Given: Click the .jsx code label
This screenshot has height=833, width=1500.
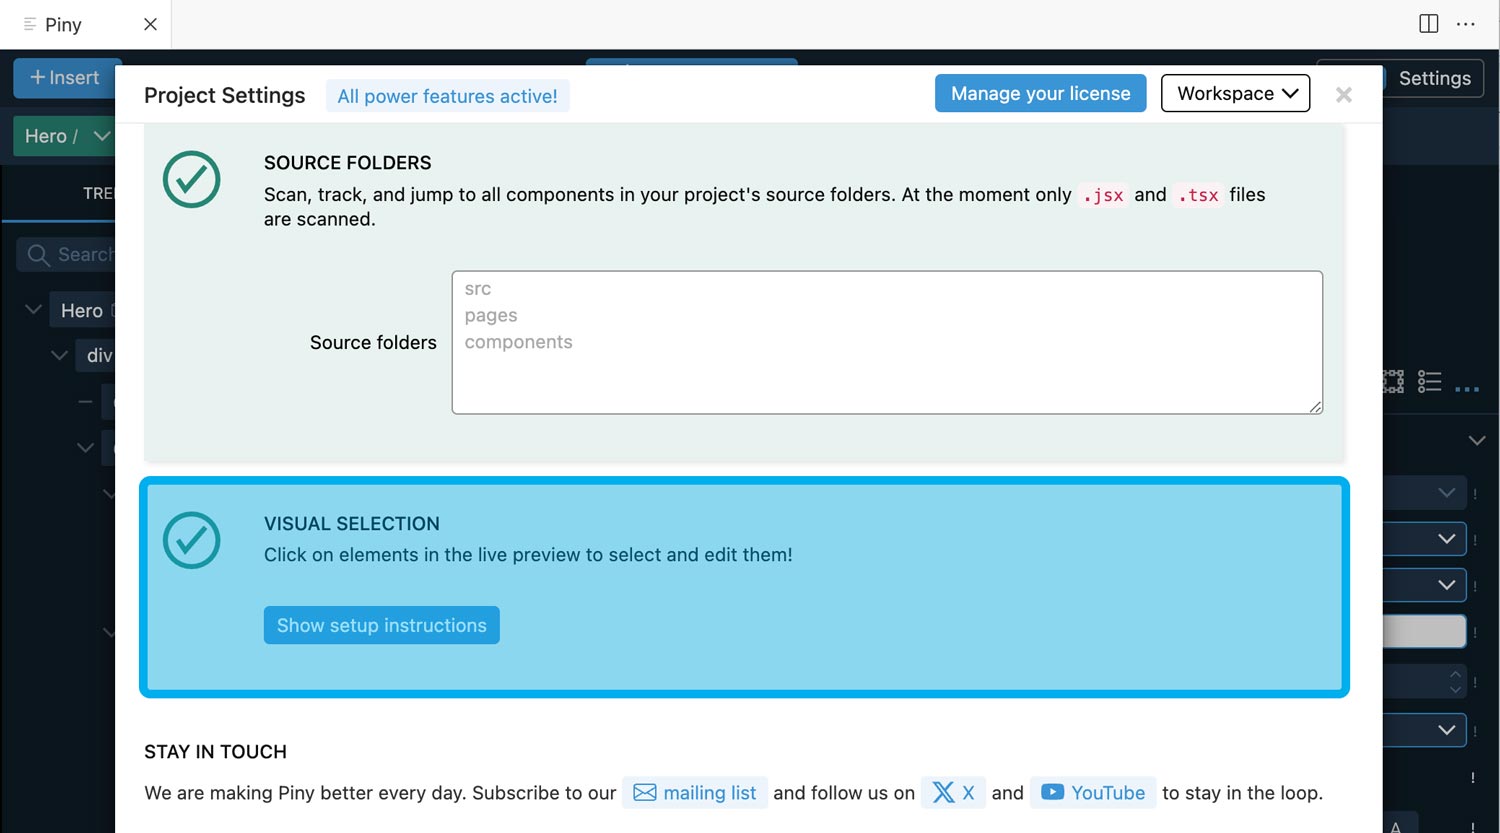Looking at the screenshot, I should pyautogui.click(x=1103, y=195).
